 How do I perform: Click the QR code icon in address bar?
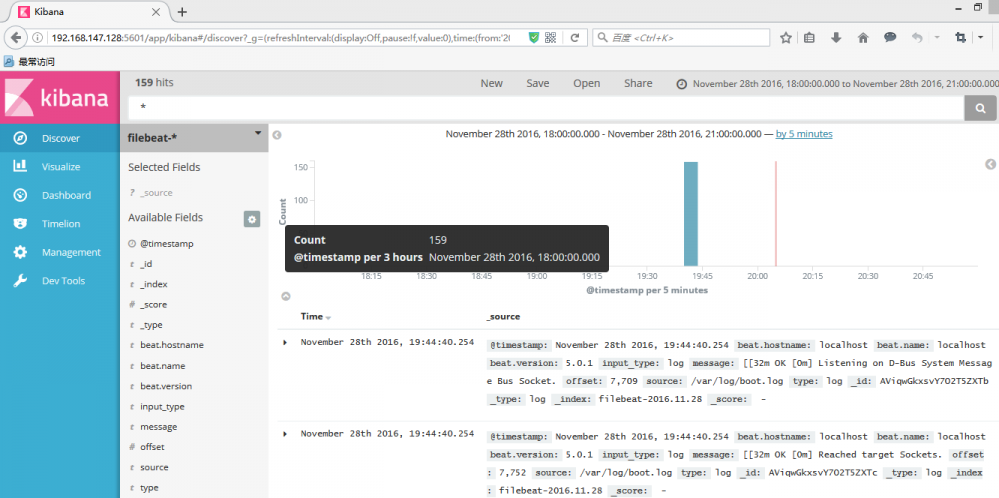click(x=550, y=38)
